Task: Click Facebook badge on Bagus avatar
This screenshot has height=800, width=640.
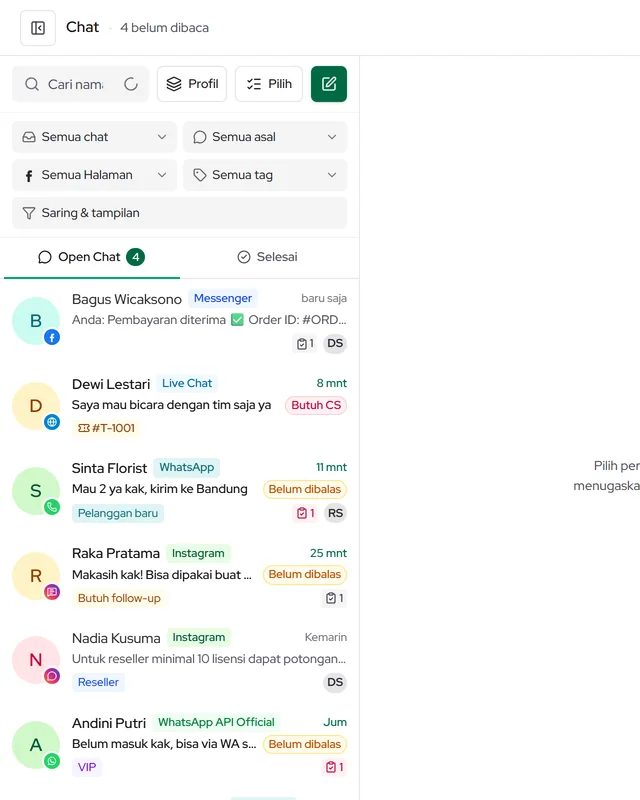Action: 52,337
